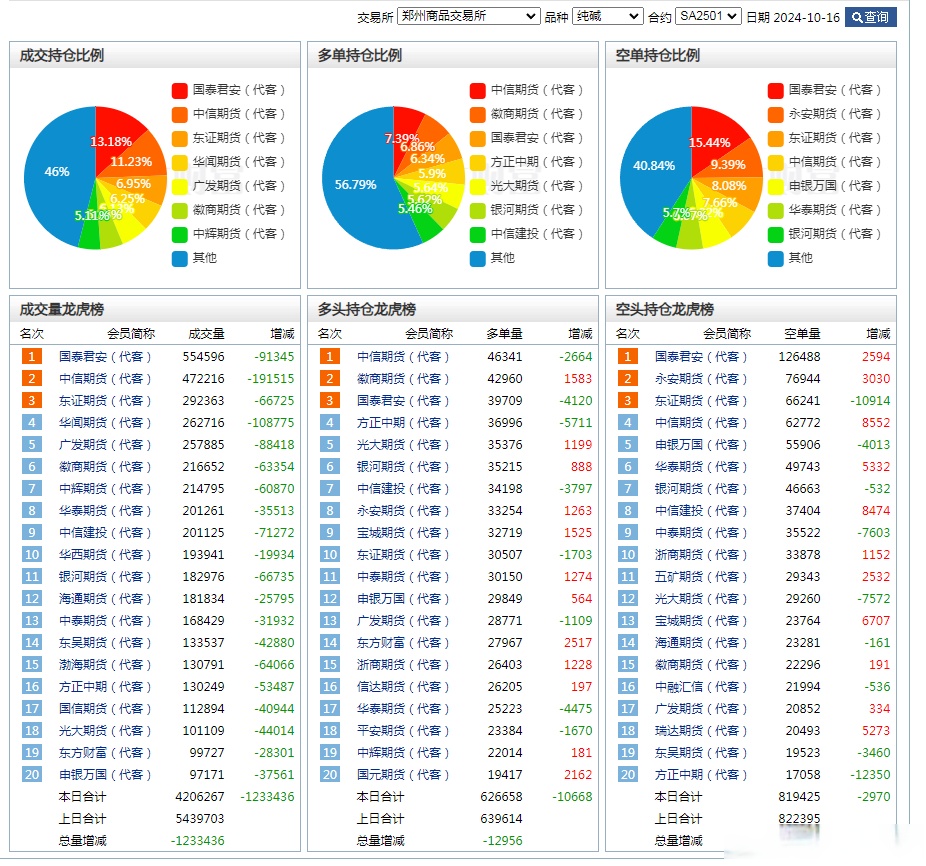Open the 品种 dropdown showing 纯碱

tap(608, 17)
